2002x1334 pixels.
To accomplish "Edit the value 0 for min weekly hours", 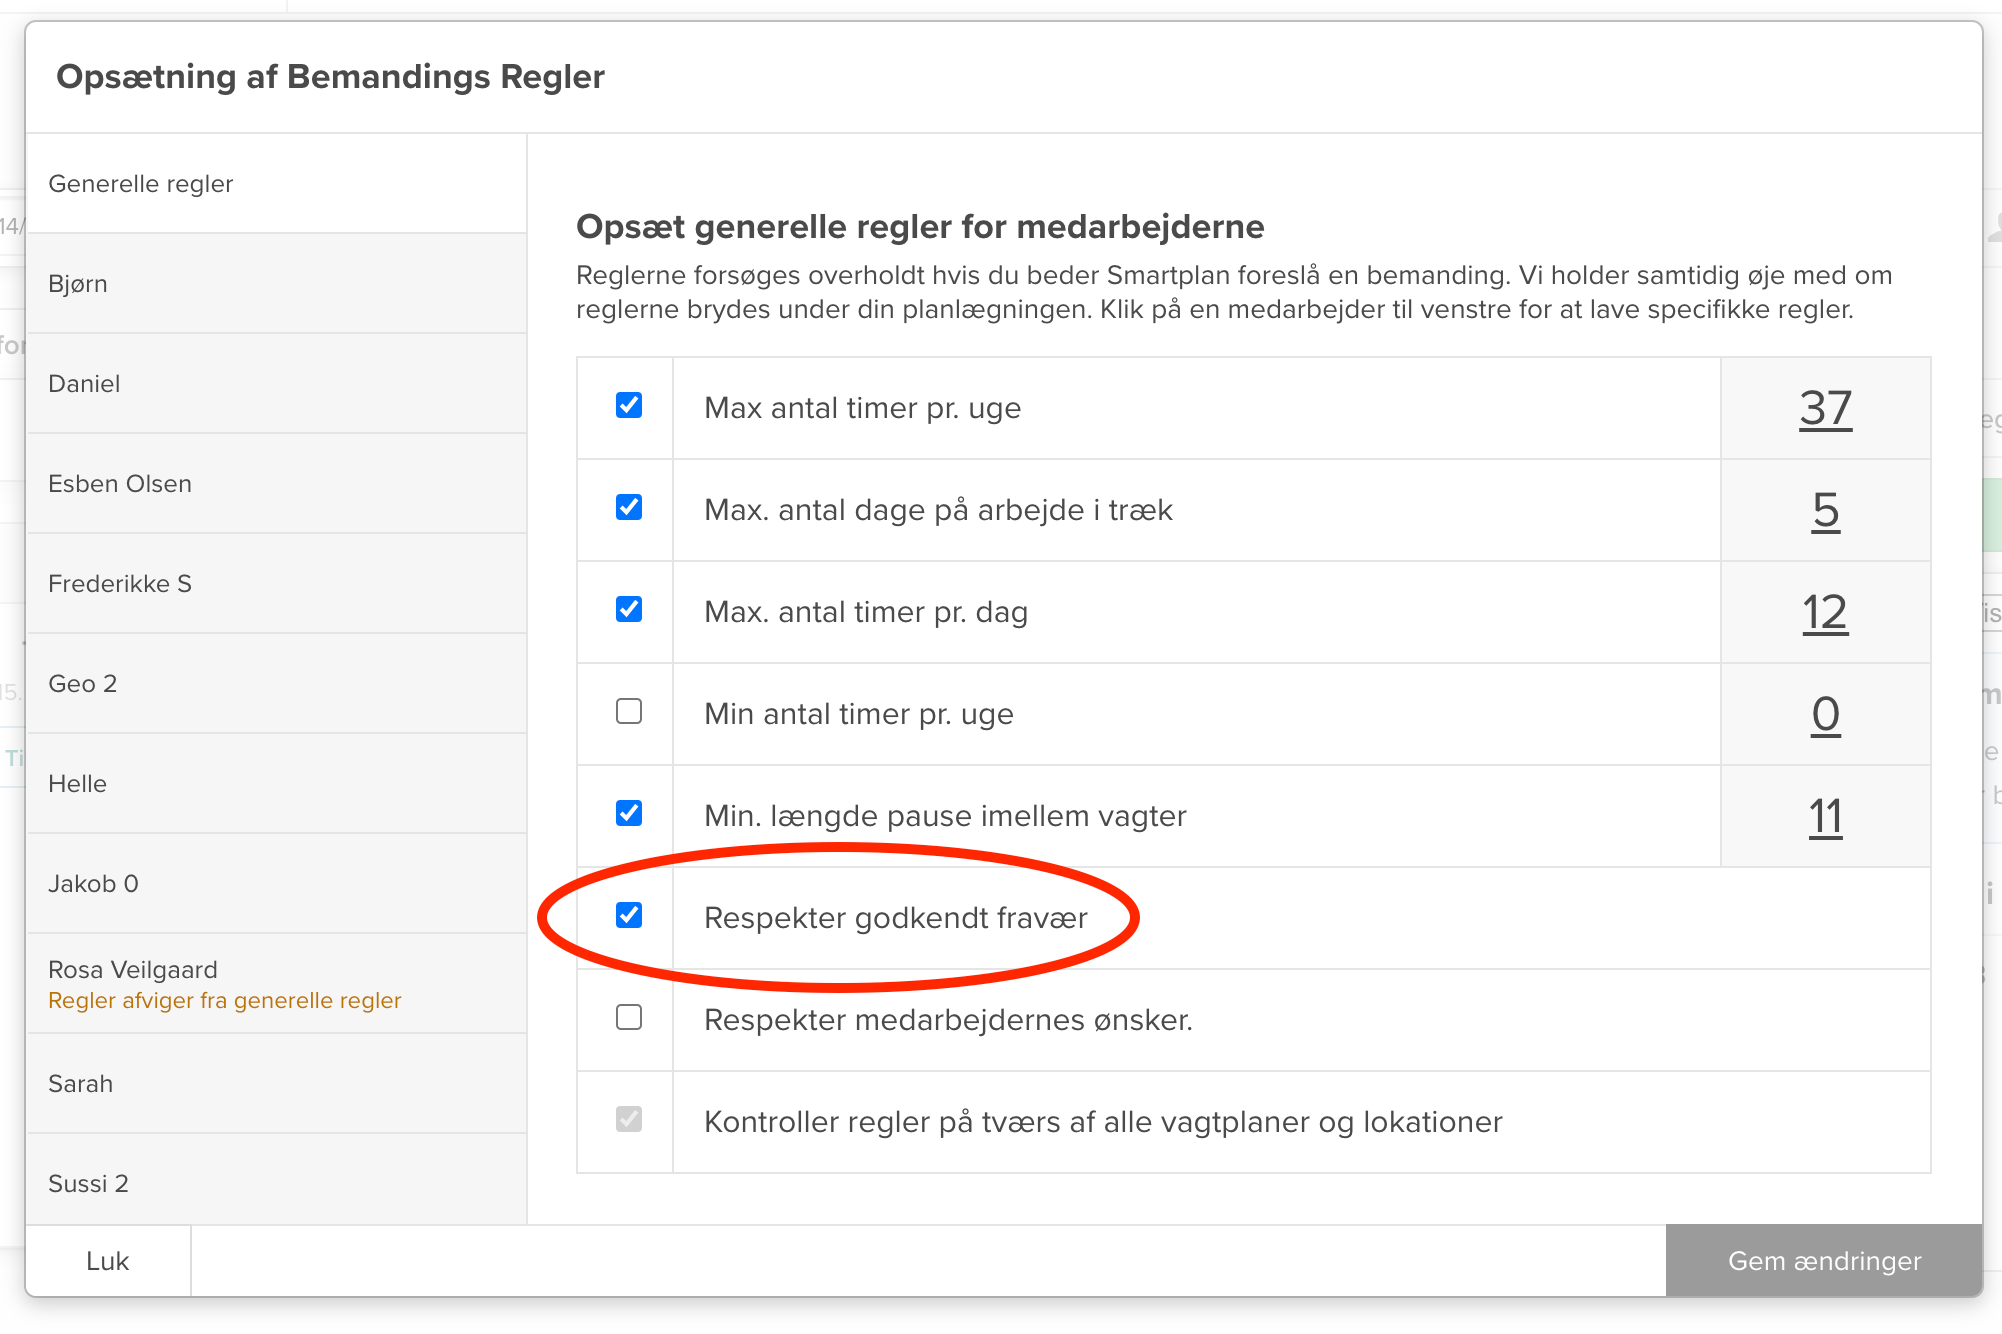I will (1825, 714).
